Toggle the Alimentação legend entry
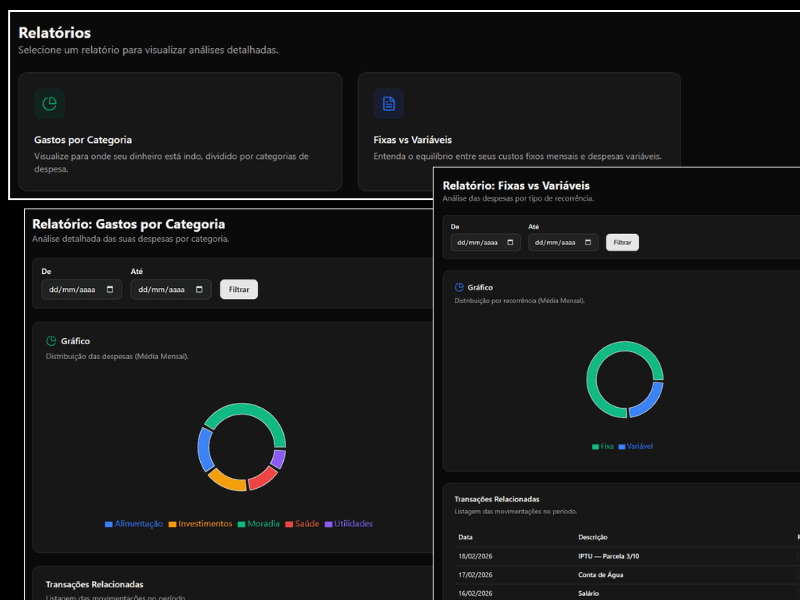800x600 pixels. [135, 523]
